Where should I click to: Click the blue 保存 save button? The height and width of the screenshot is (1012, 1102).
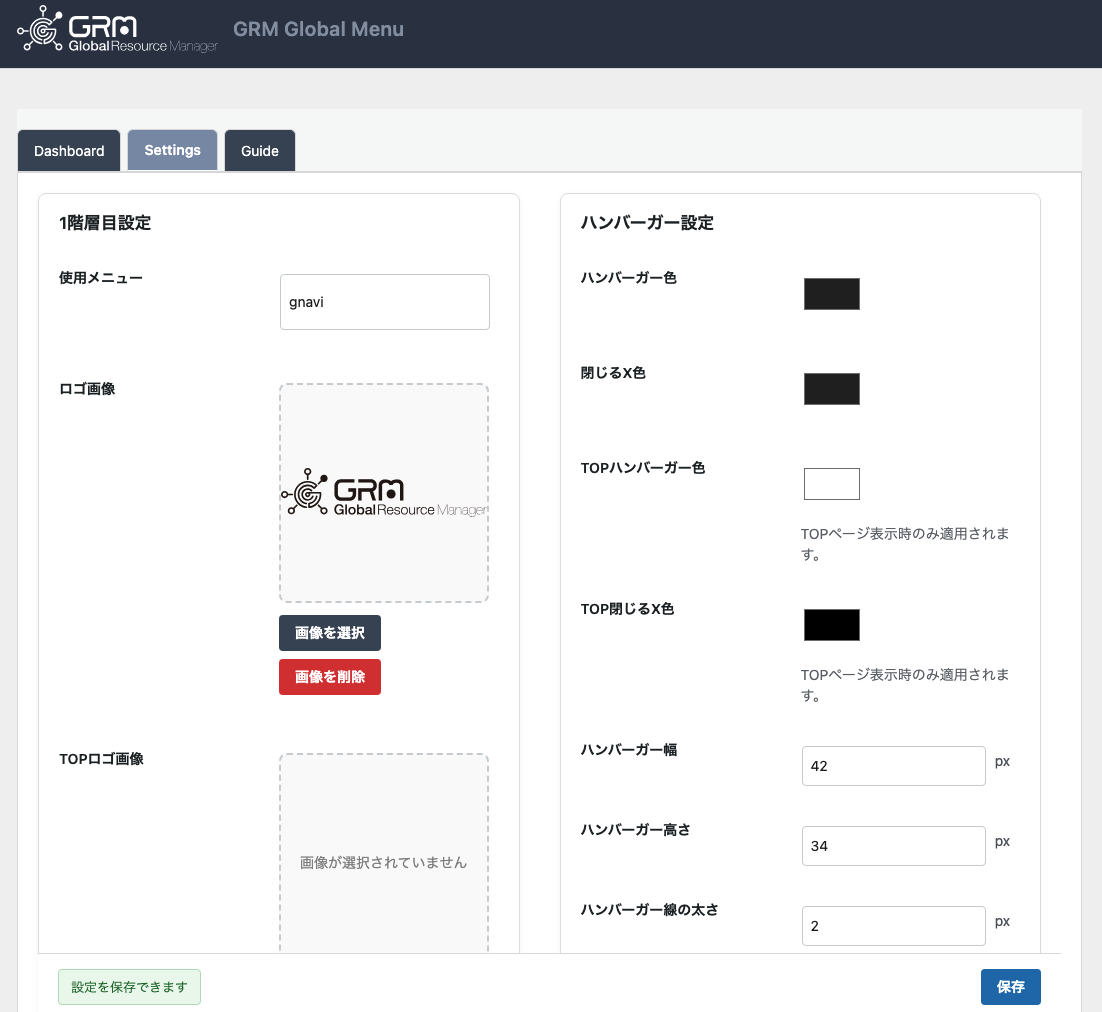click(1011, 987)
